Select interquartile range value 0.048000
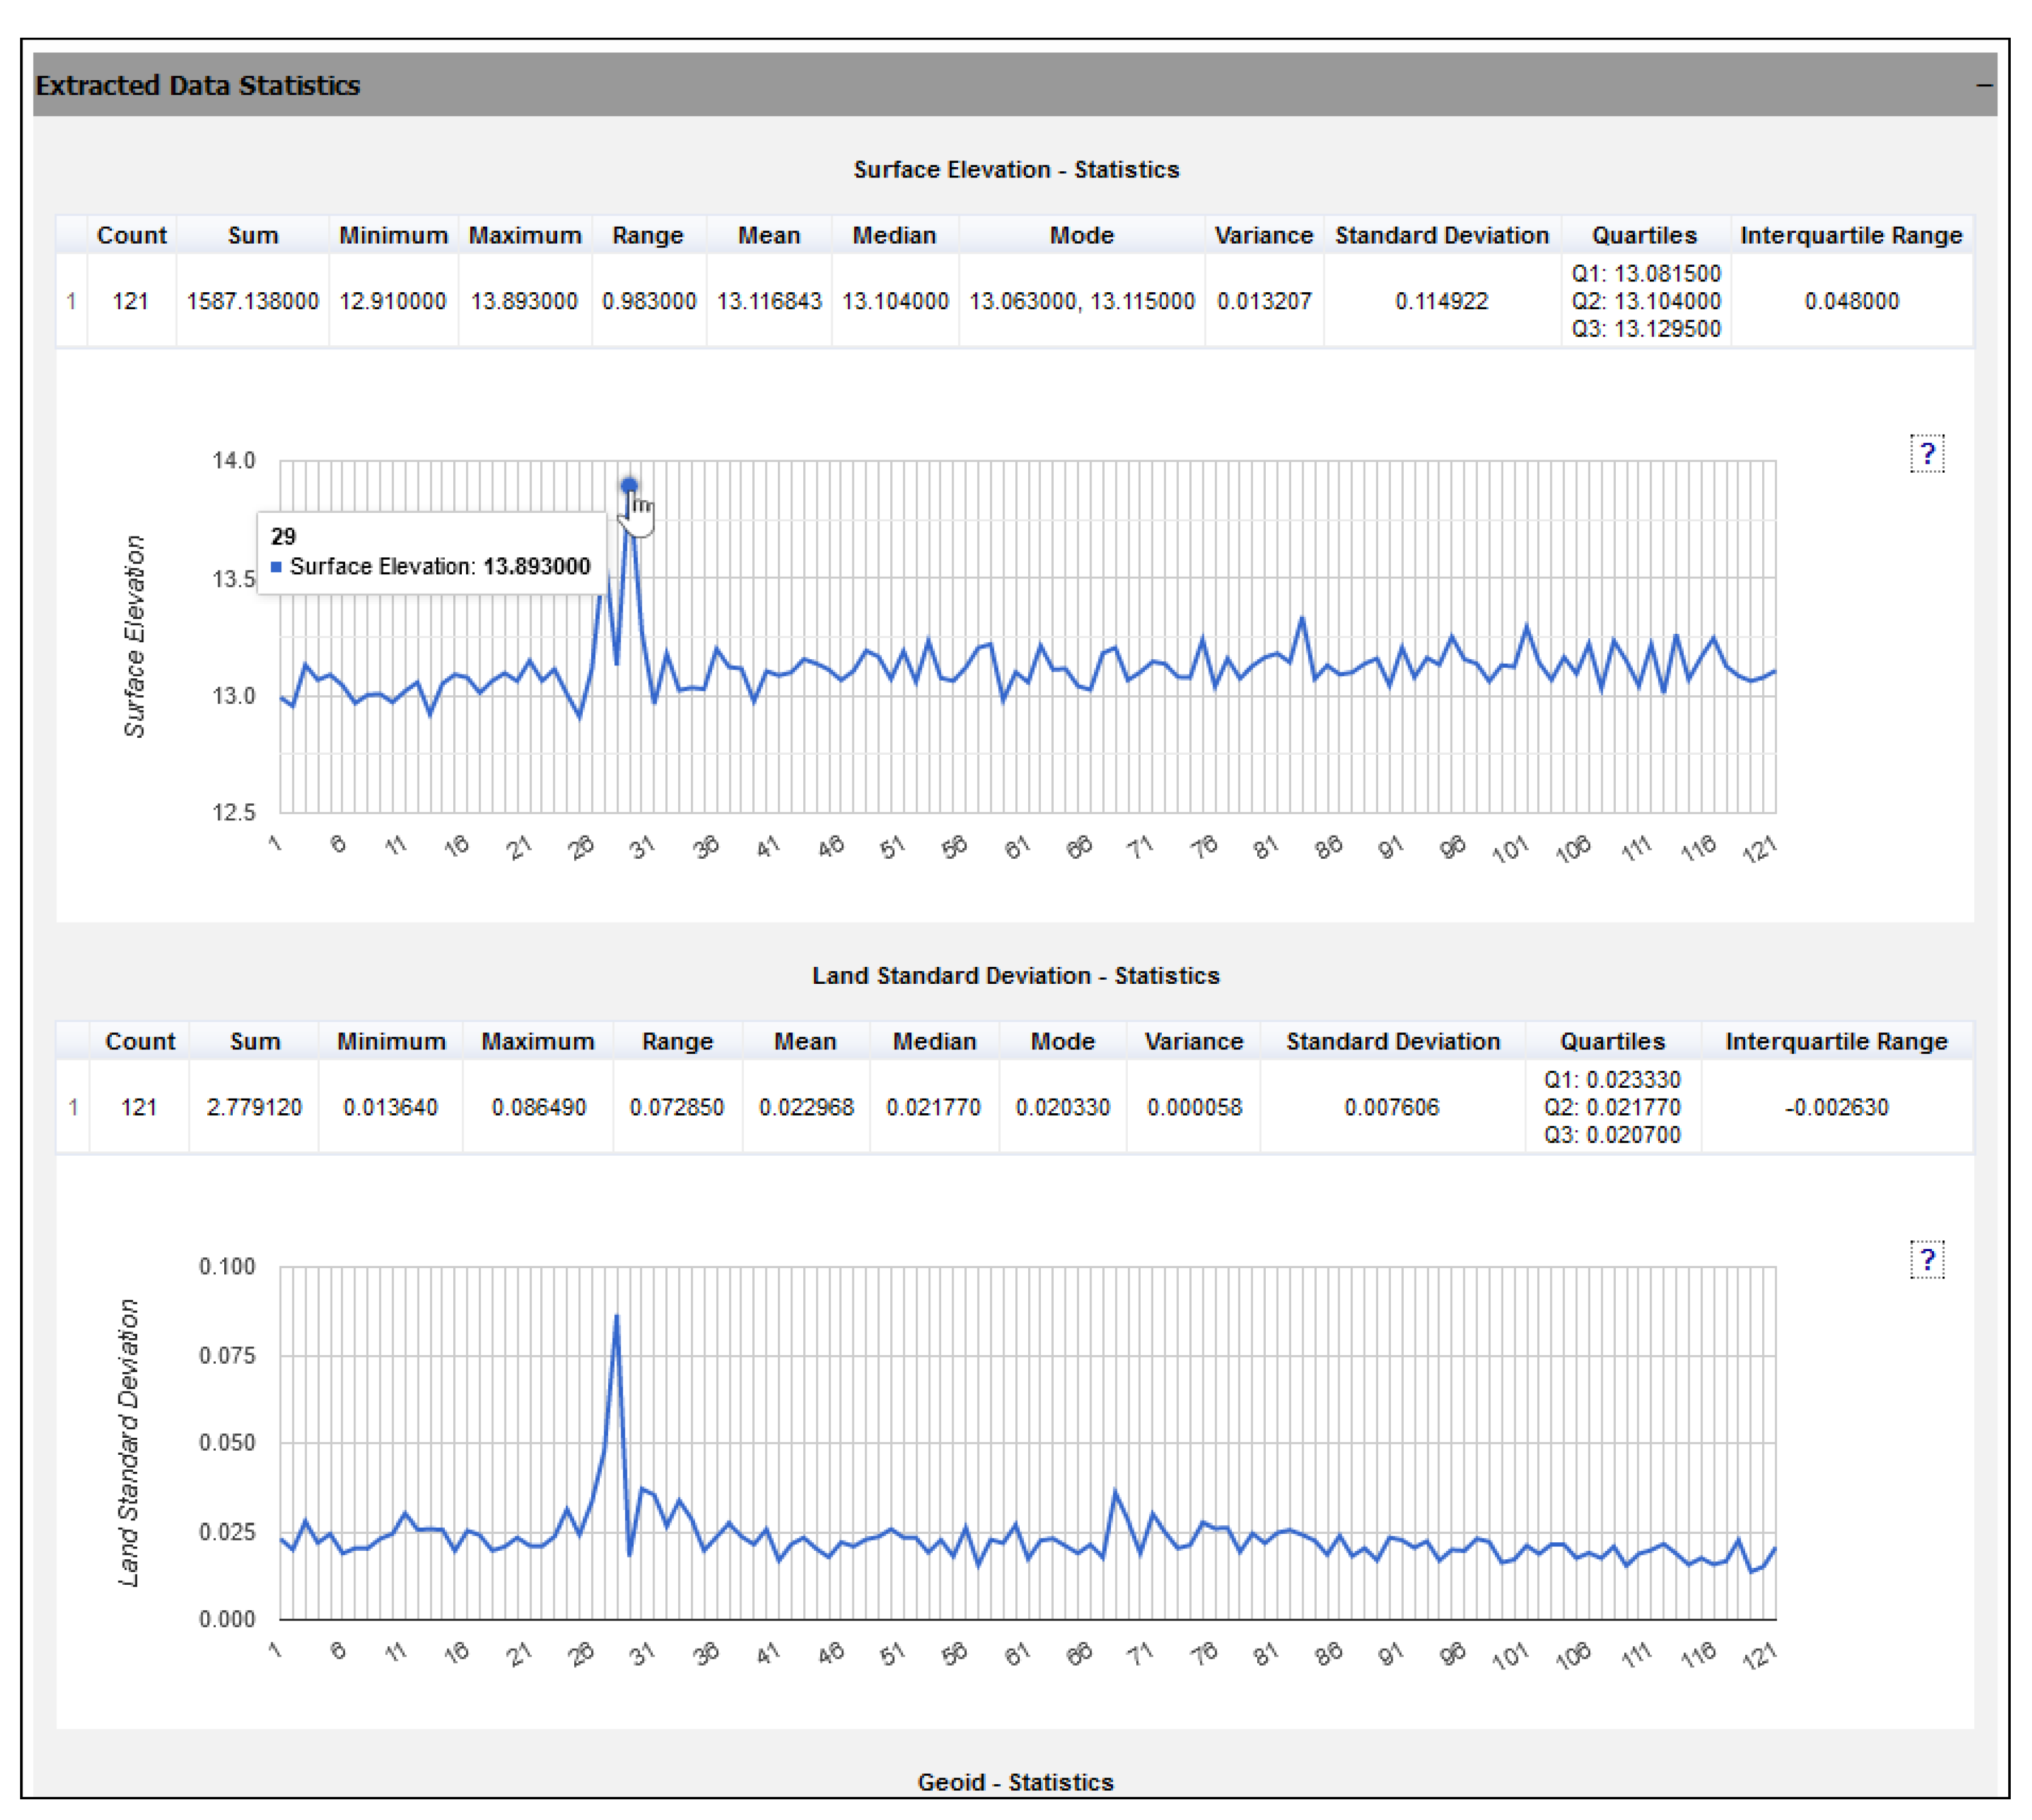Viewport: 2032px width, 1820px height. coord(1852,301)
